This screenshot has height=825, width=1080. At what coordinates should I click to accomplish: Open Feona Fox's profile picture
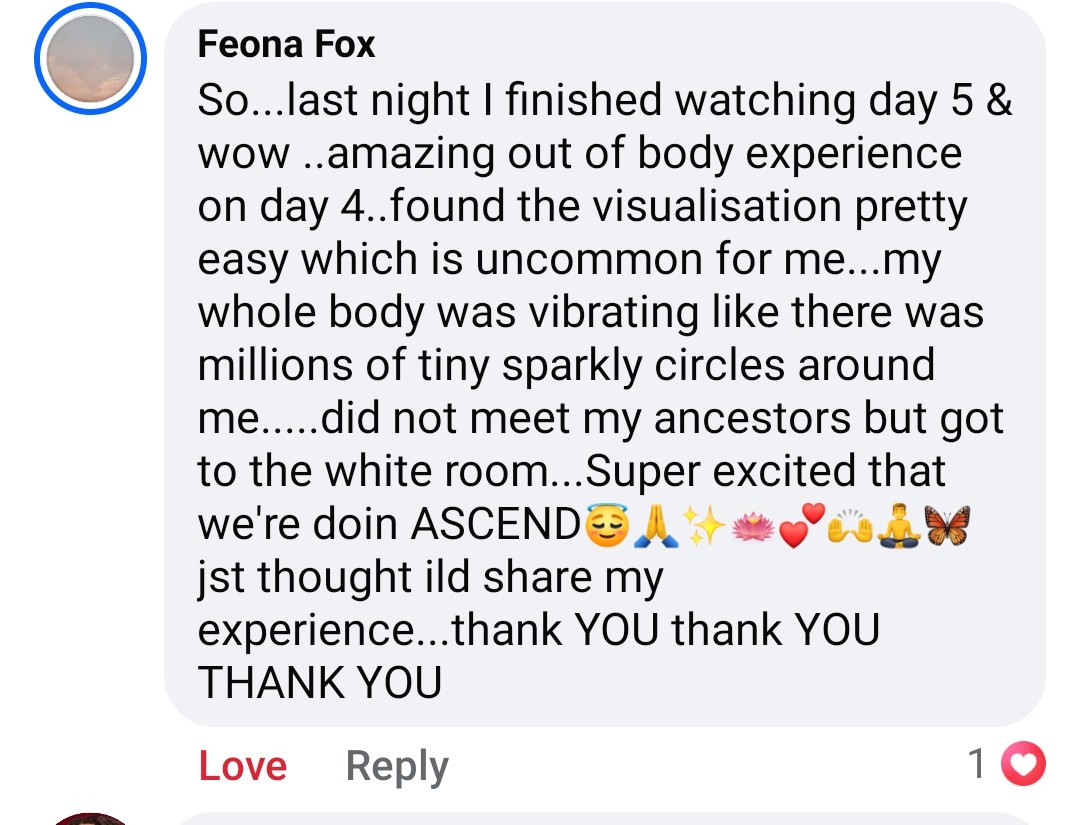pos(90,59)
